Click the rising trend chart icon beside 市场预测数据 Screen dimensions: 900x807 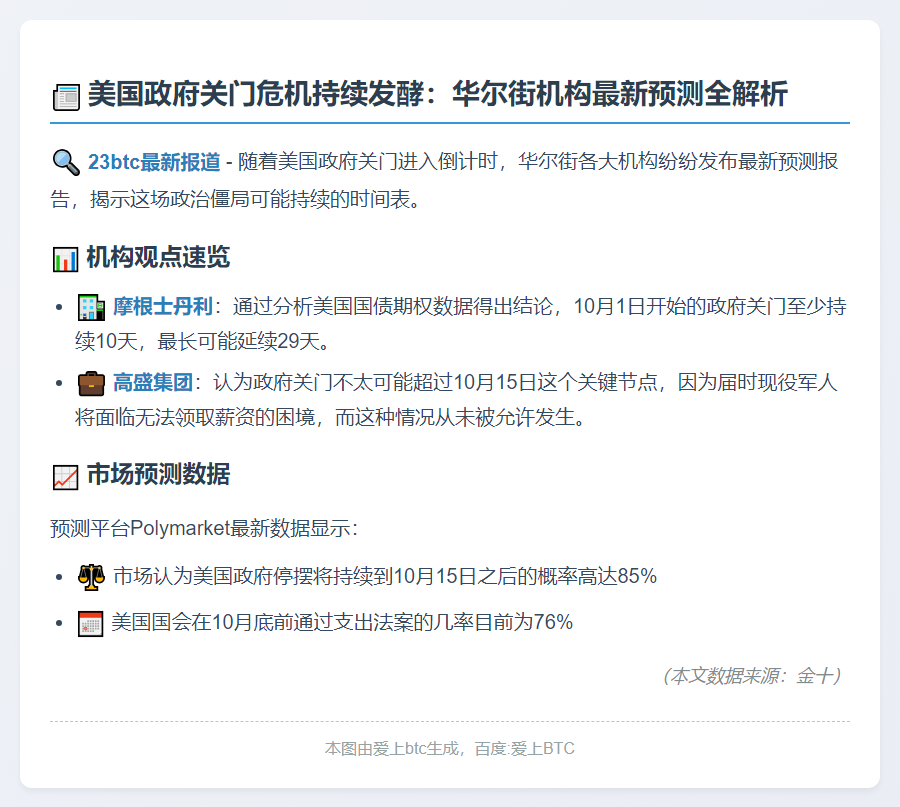click(x=65, y=476)
